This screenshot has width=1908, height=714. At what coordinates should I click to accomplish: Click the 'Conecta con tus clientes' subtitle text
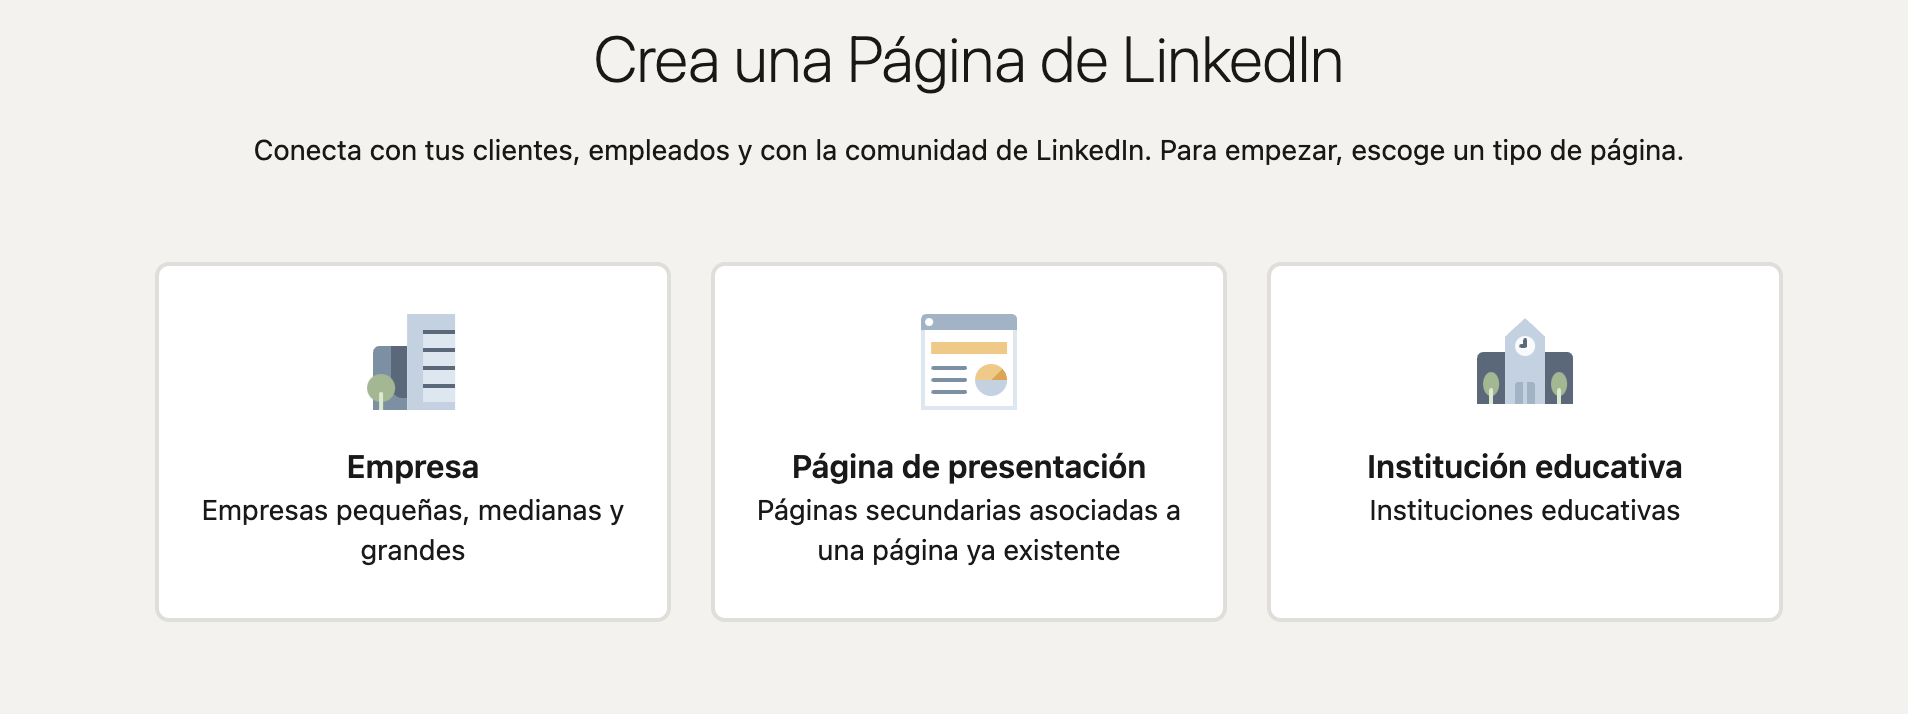(x=968, y=151)
